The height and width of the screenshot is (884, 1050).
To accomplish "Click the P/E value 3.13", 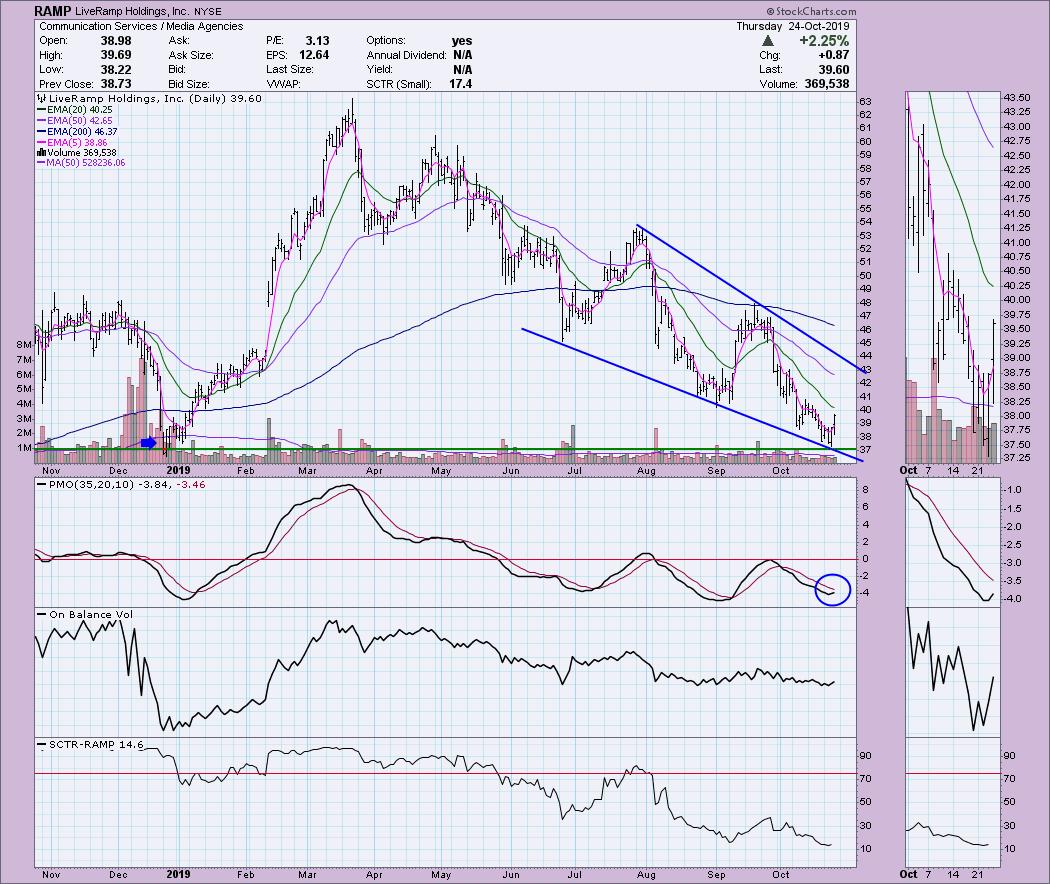I will coord(317,41).
